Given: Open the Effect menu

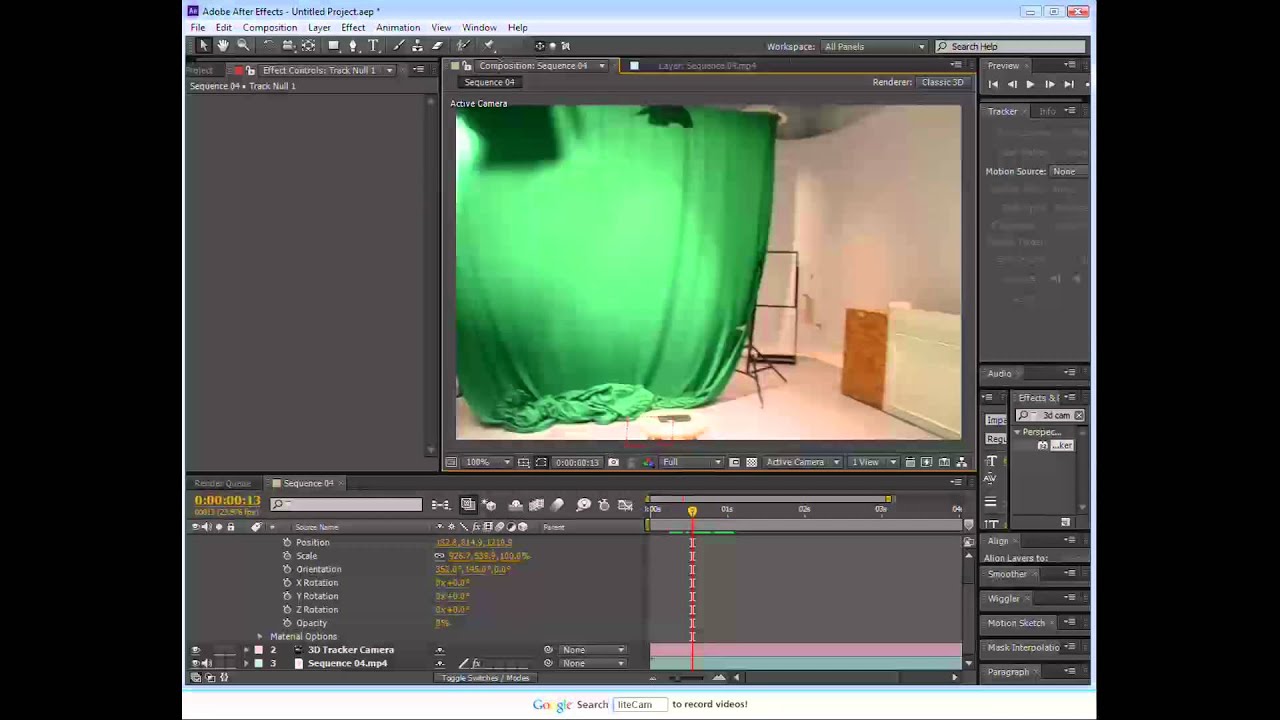Looking at the screenshot, I should tap(353, 27).
